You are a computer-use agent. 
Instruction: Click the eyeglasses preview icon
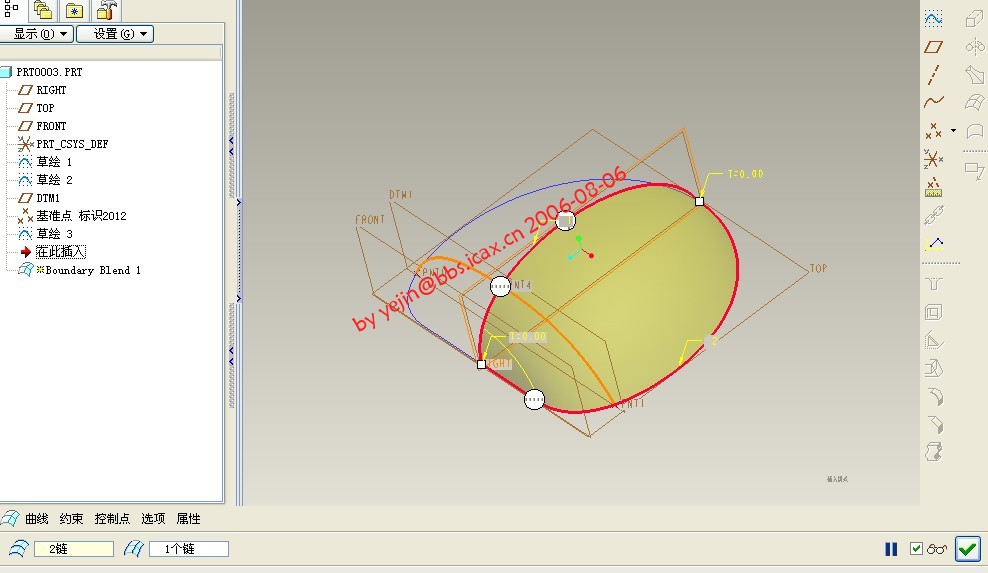(937, 549)
